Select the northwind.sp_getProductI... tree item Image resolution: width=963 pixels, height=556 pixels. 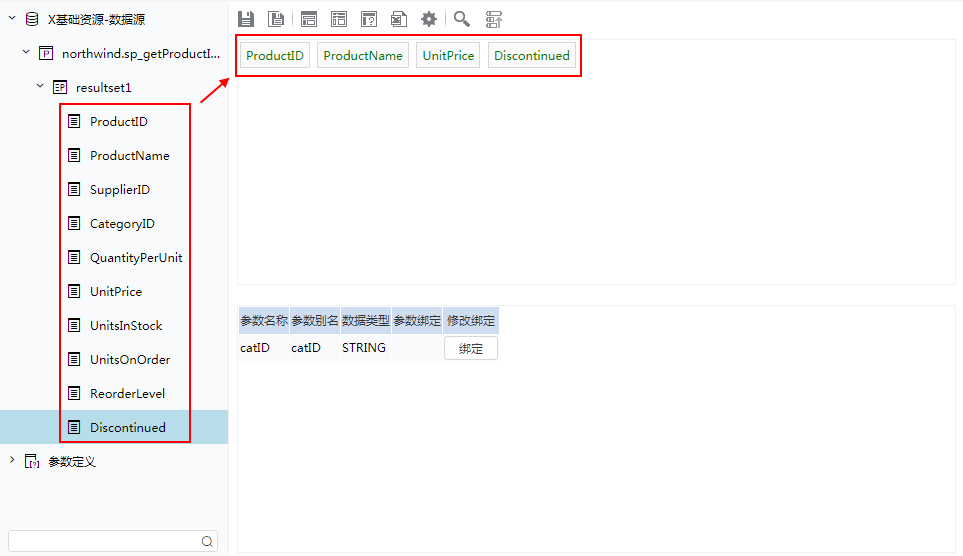pos(141,53)
